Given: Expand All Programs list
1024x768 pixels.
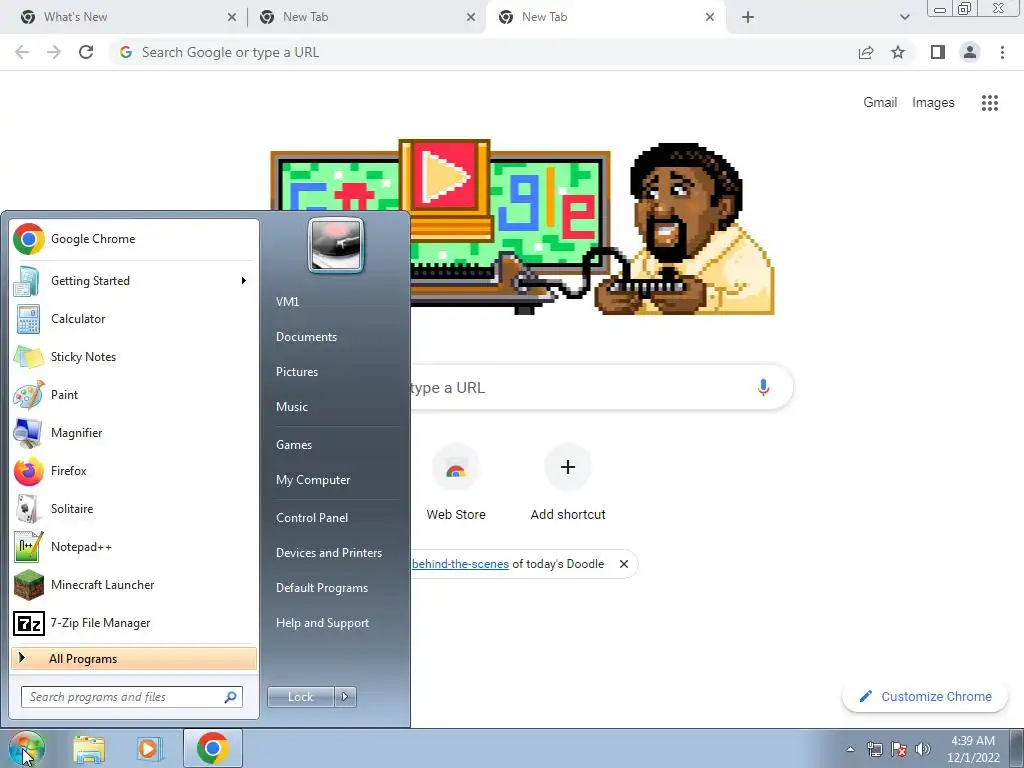Looking at the screenshot, I should point(134,658).
